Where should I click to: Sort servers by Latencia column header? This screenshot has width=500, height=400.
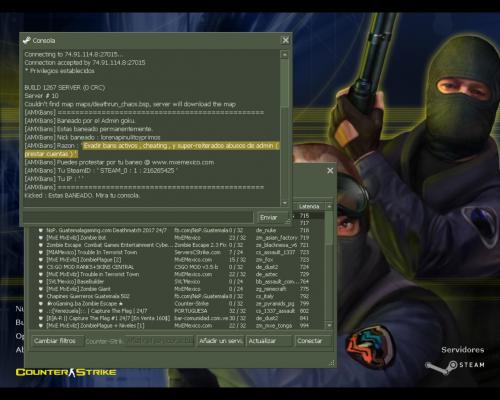click(309, 207)
